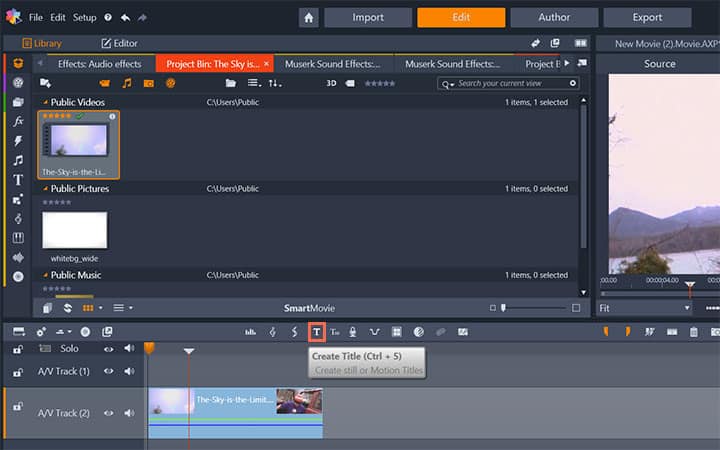Switch to Effects: Audio effects tab
The width and height of the screenshot is (720, 450).
pyautogui.click(x=98, y=64)
